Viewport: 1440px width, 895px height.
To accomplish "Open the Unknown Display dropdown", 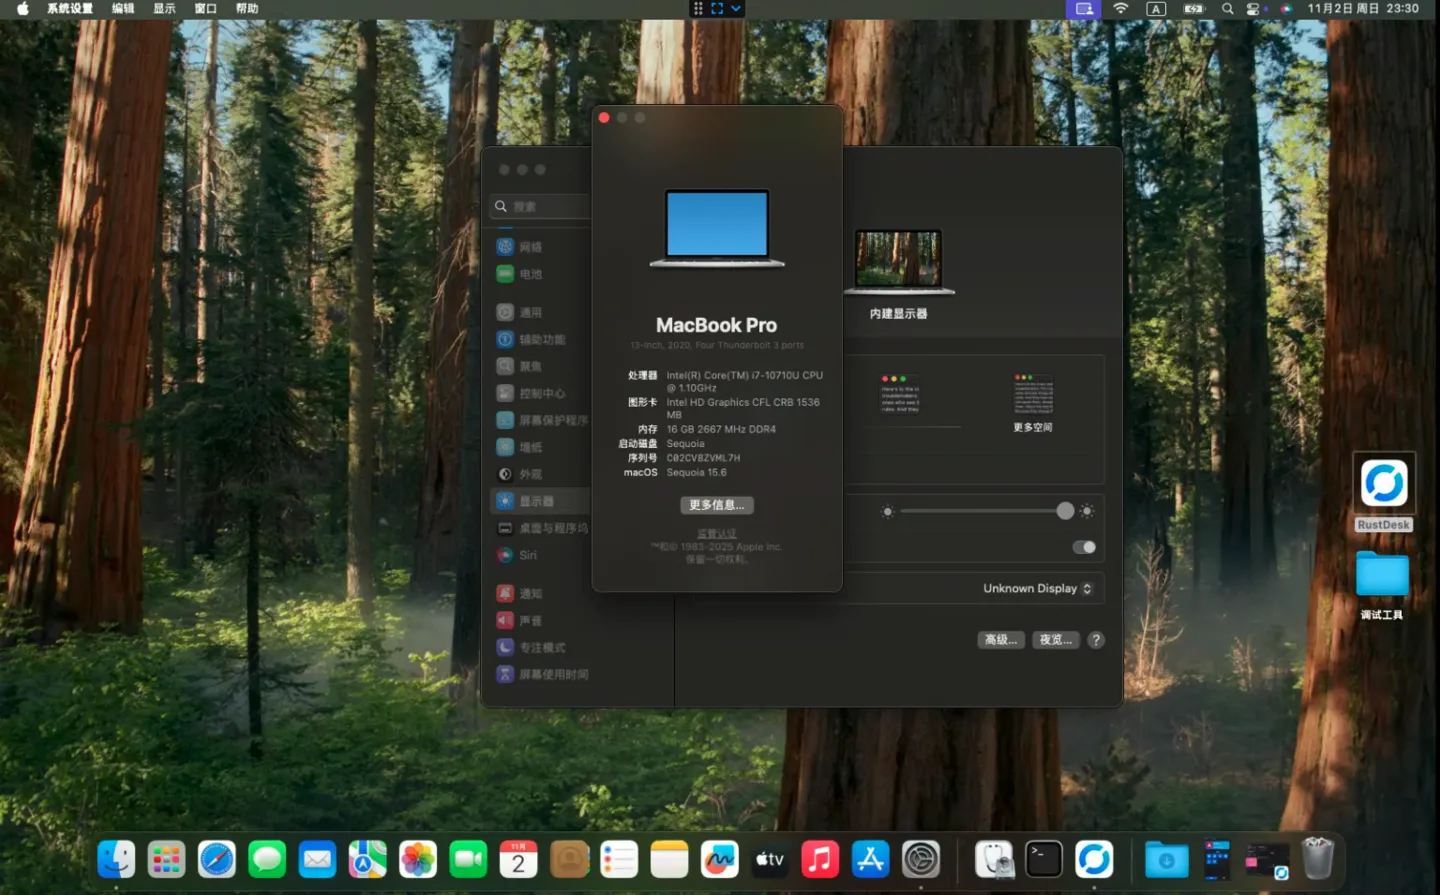I will pyautogui.click(x=1037, y=588).
